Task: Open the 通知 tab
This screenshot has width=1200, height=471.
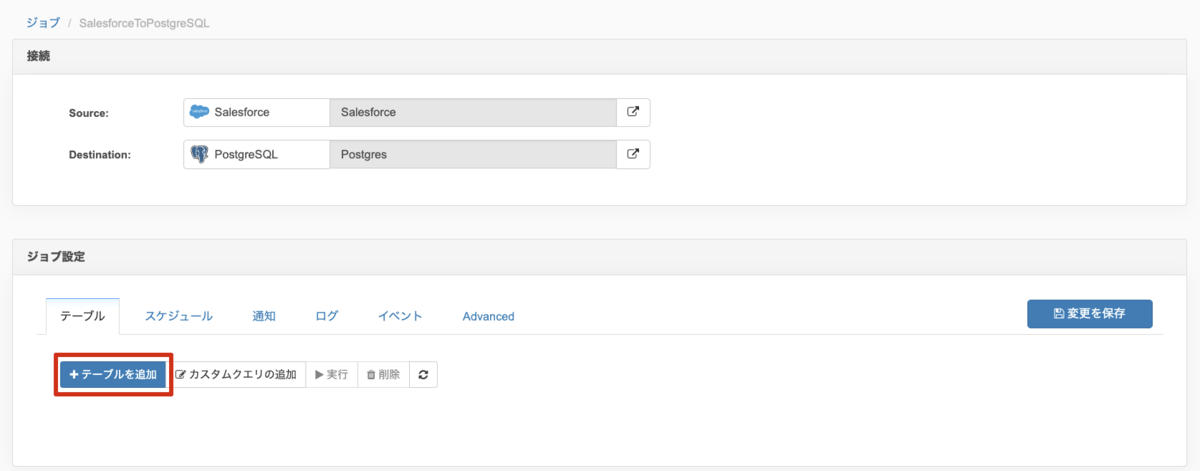Action: pyautogui.click(x=264, y=316)
